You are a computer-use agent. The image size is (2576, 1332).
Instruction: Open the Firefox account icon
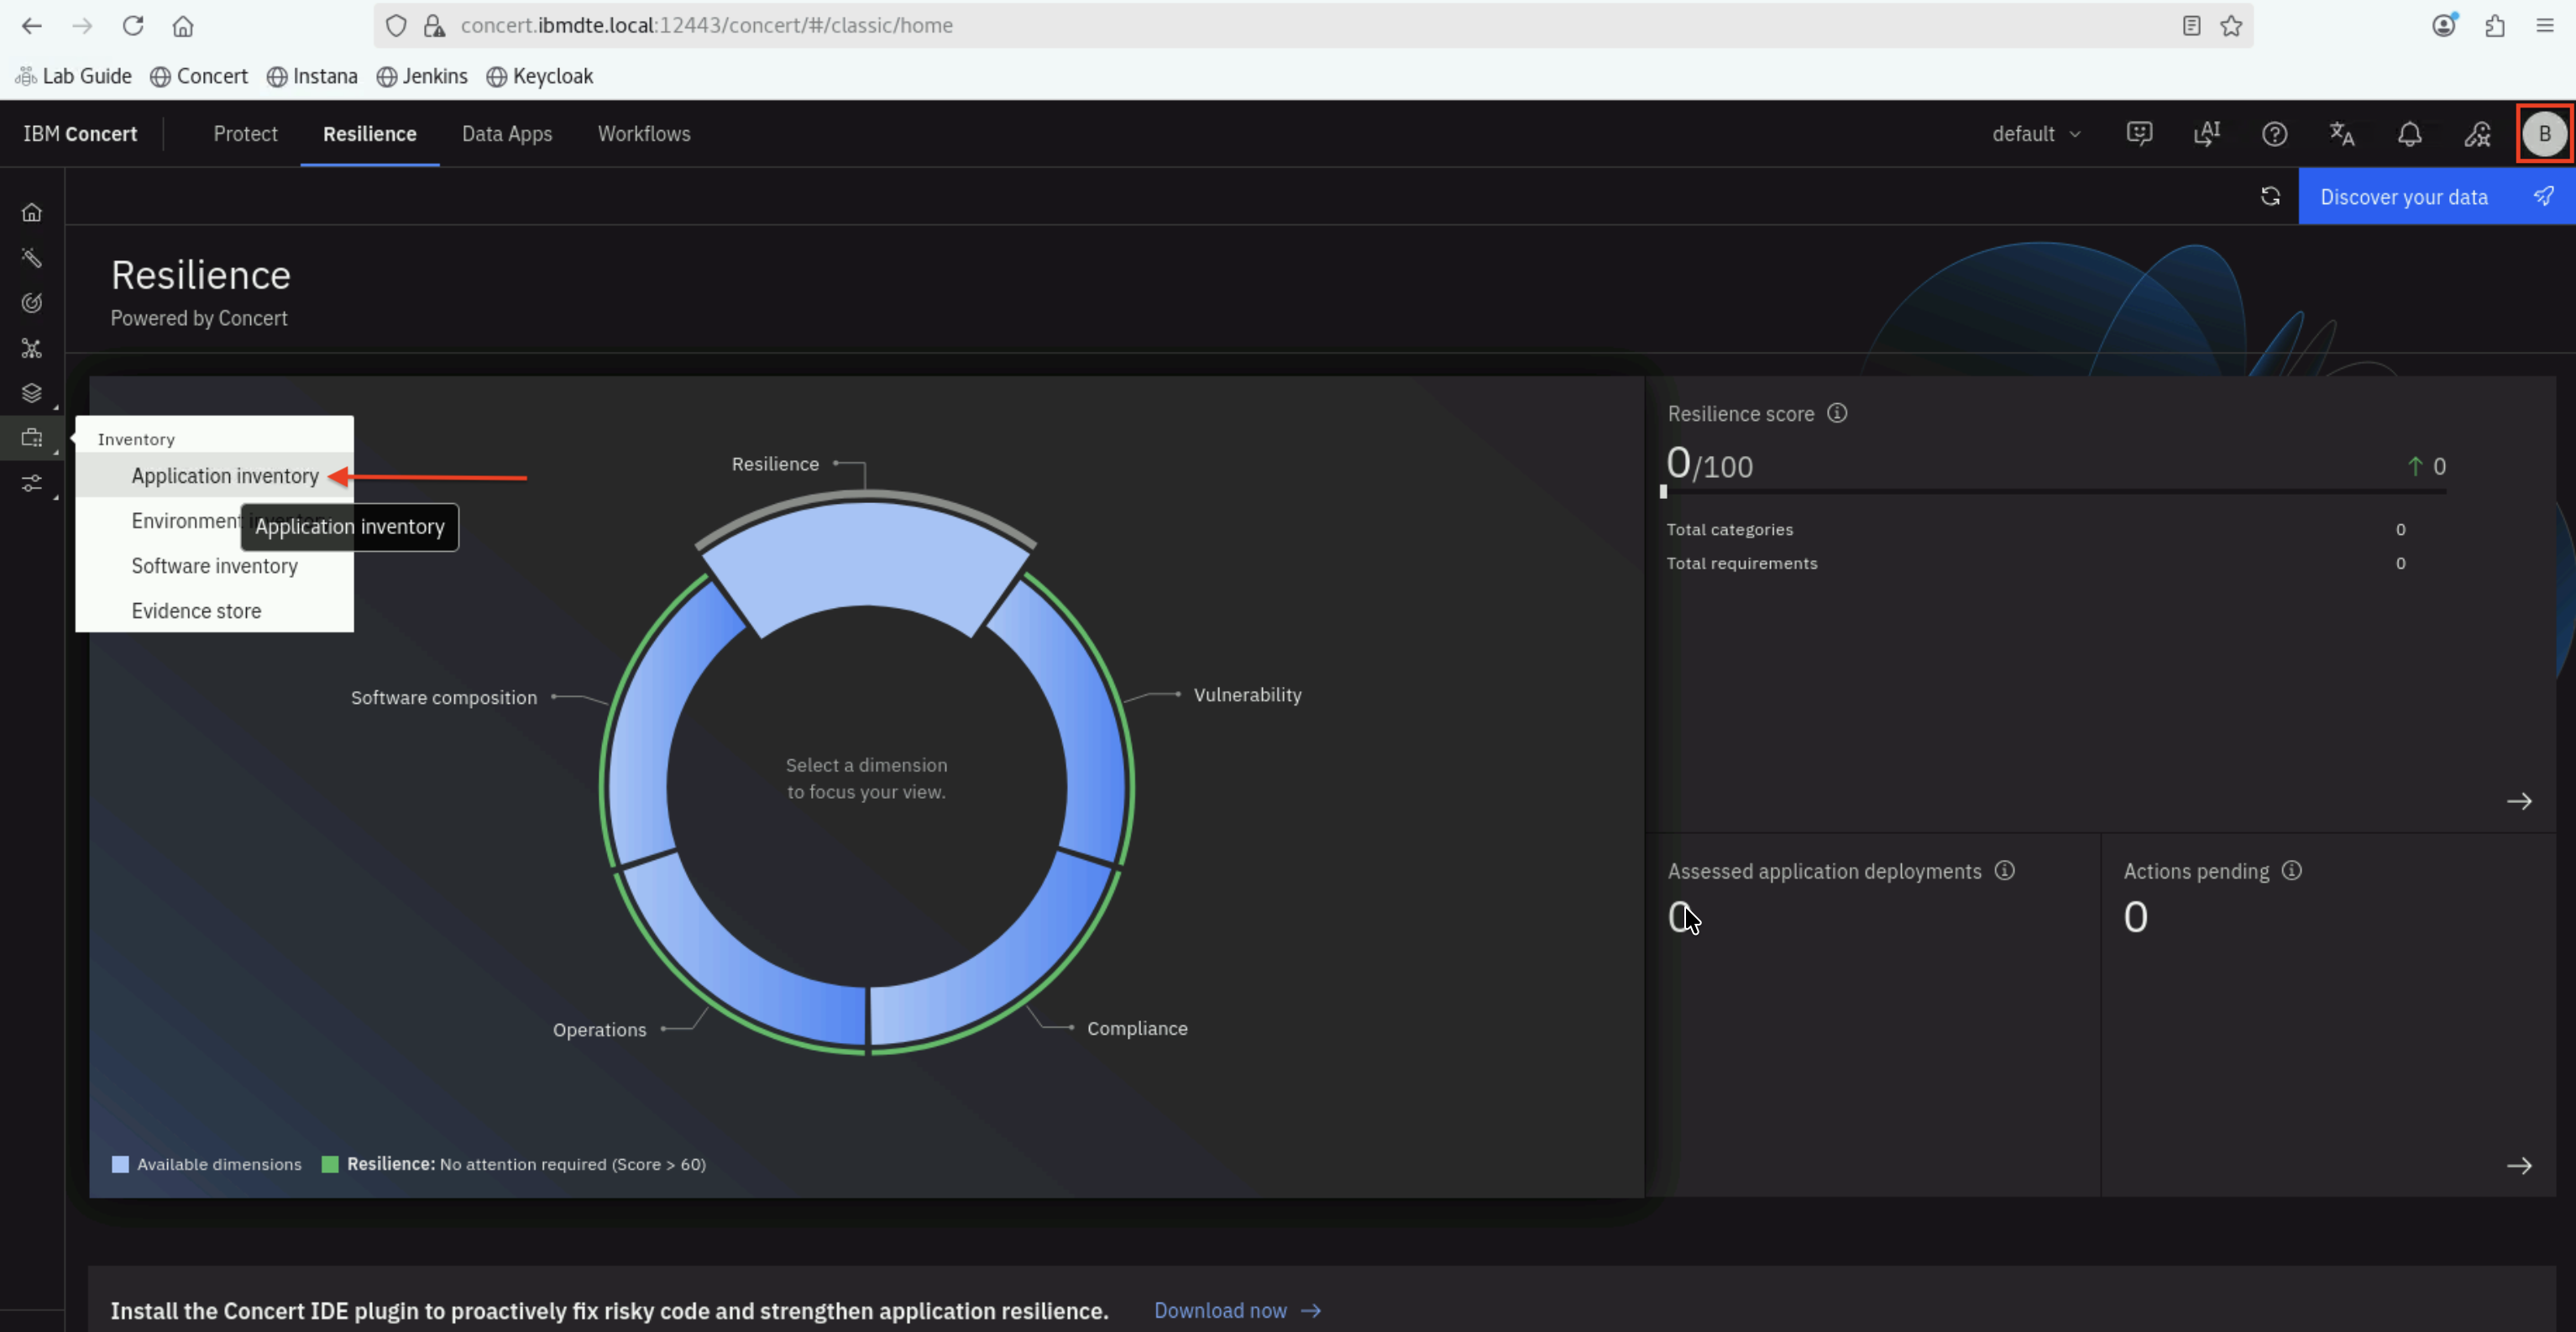point(2444,26)
